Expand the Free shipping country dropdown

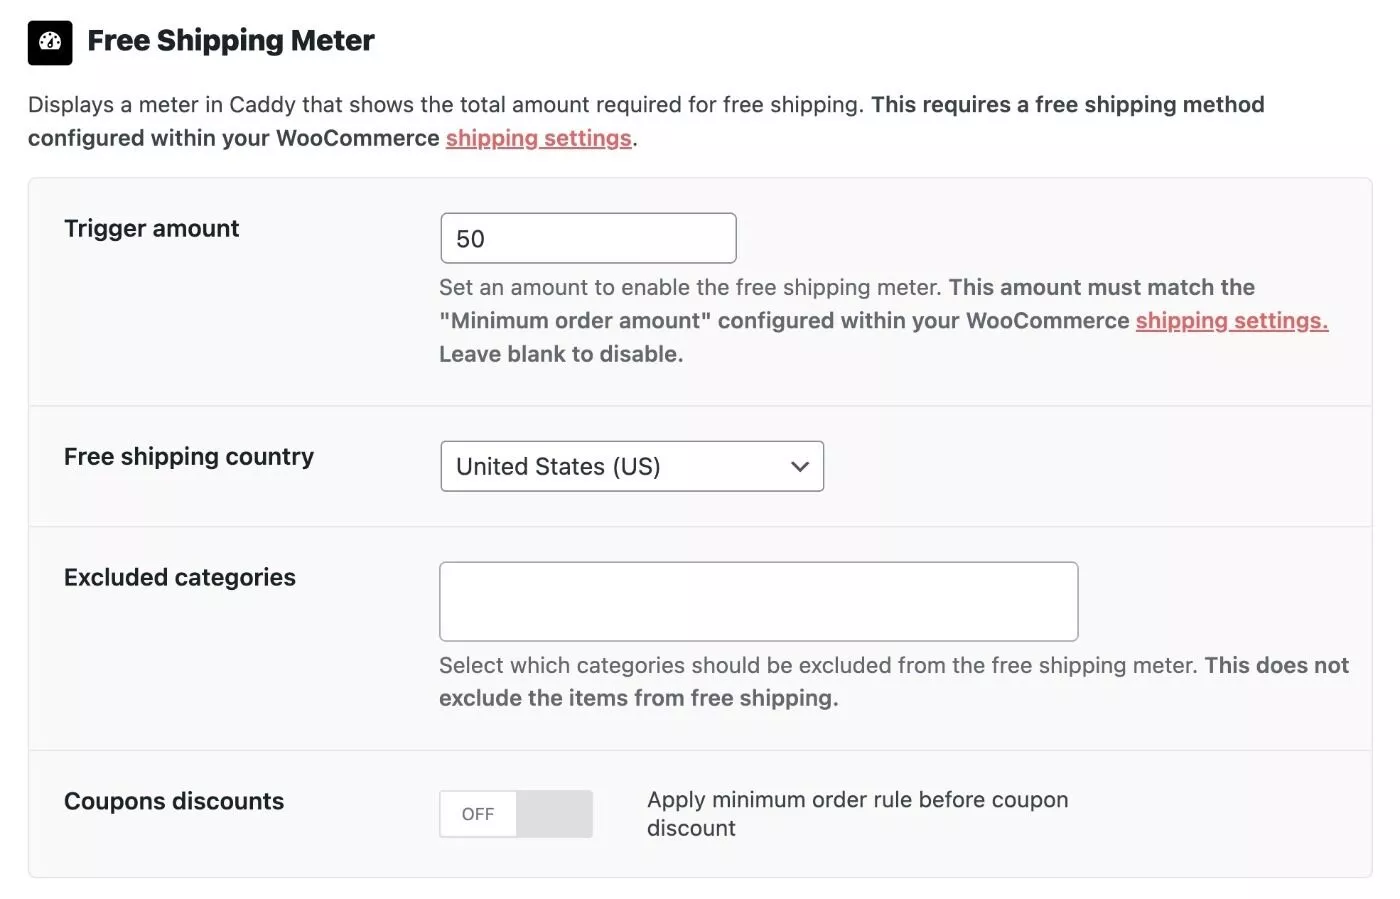coord(632,466)
